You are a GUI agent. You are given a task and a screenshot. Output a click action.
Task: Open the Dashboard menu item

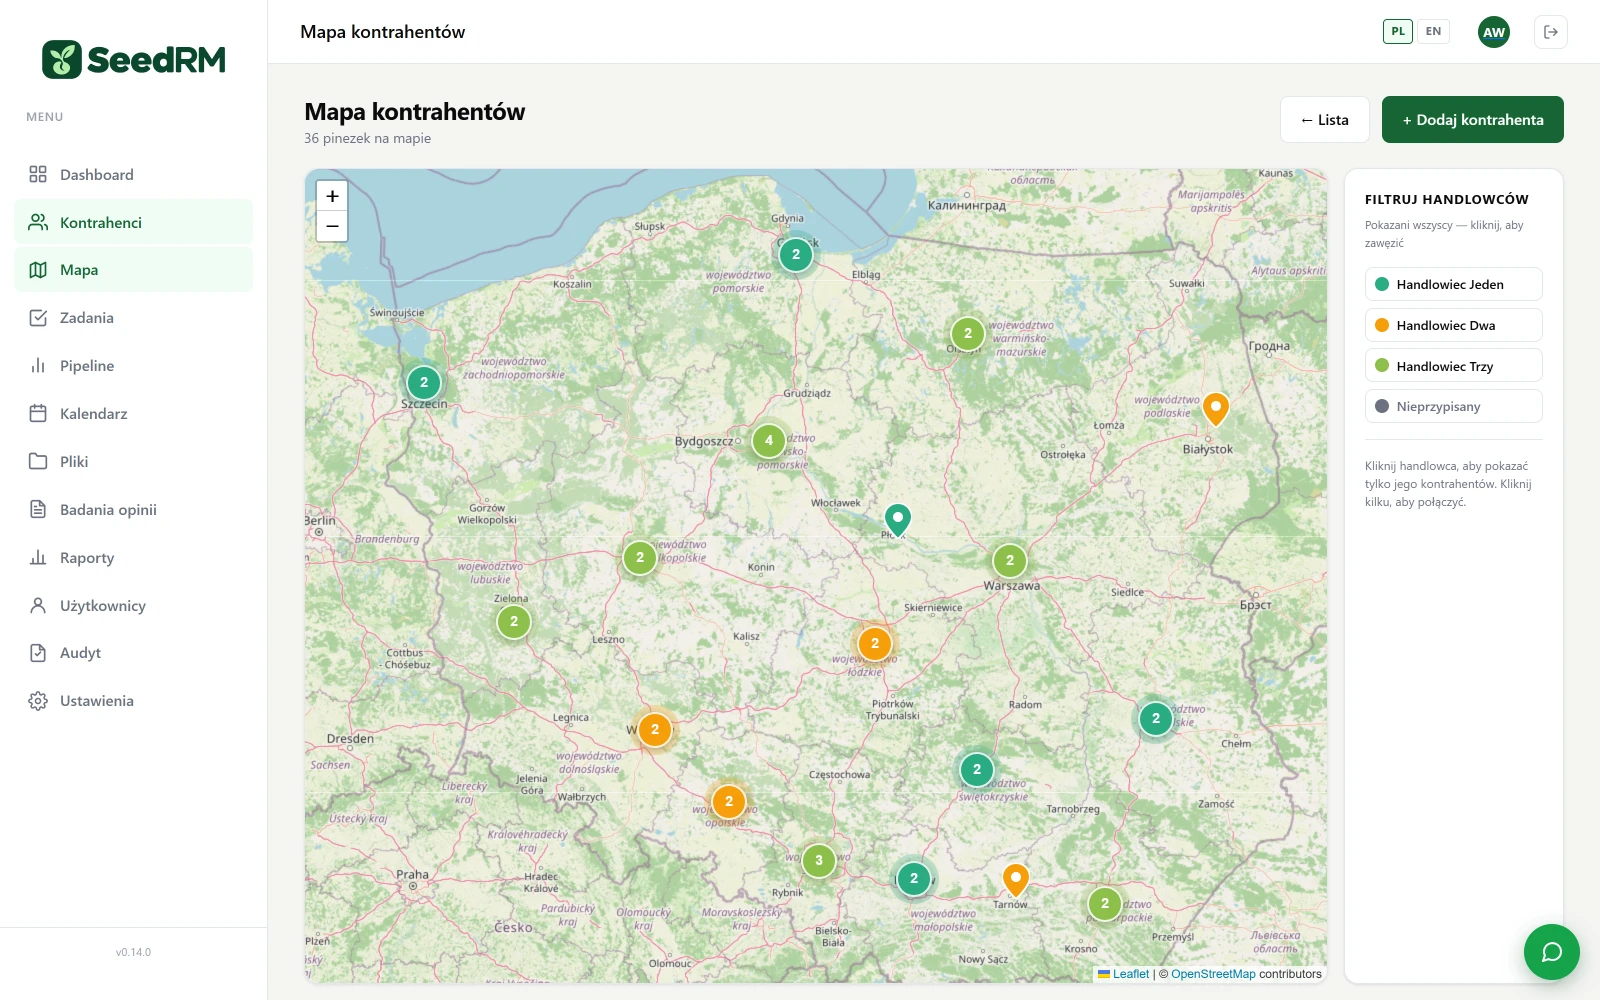point(134,175)
